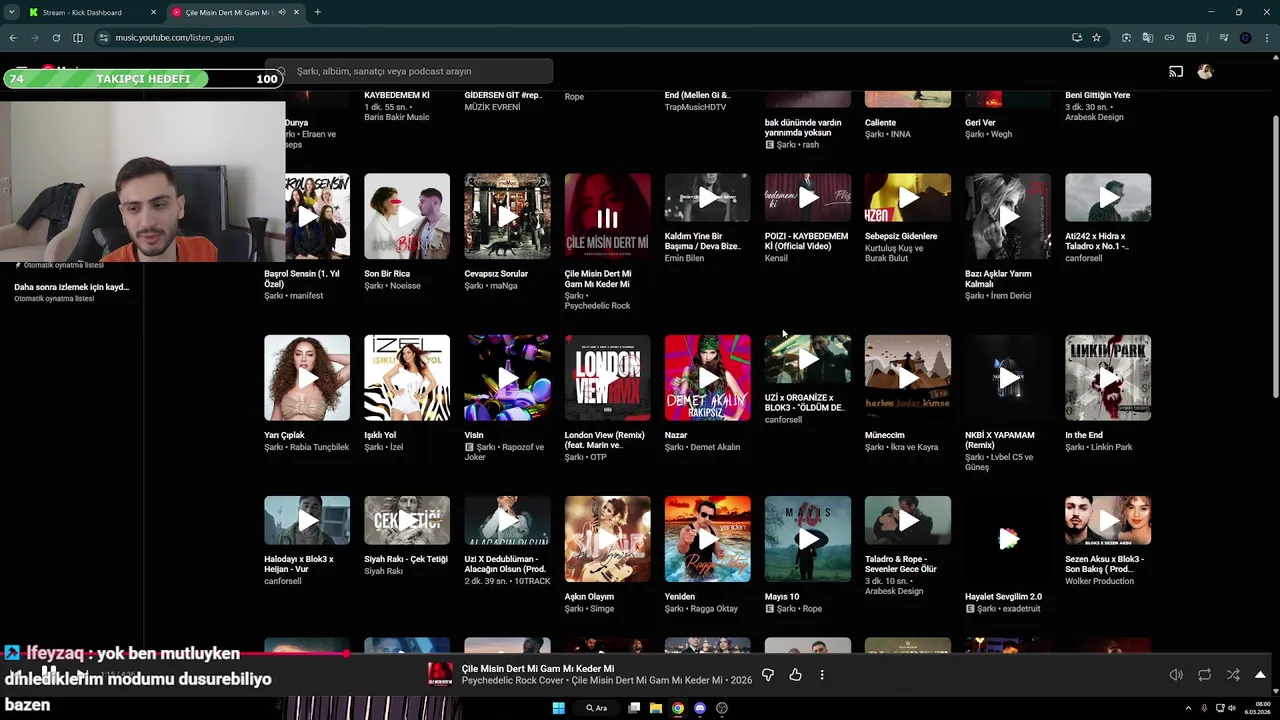Open the Demet Akalın artist link
The image size is (1280, 720).
714,447
